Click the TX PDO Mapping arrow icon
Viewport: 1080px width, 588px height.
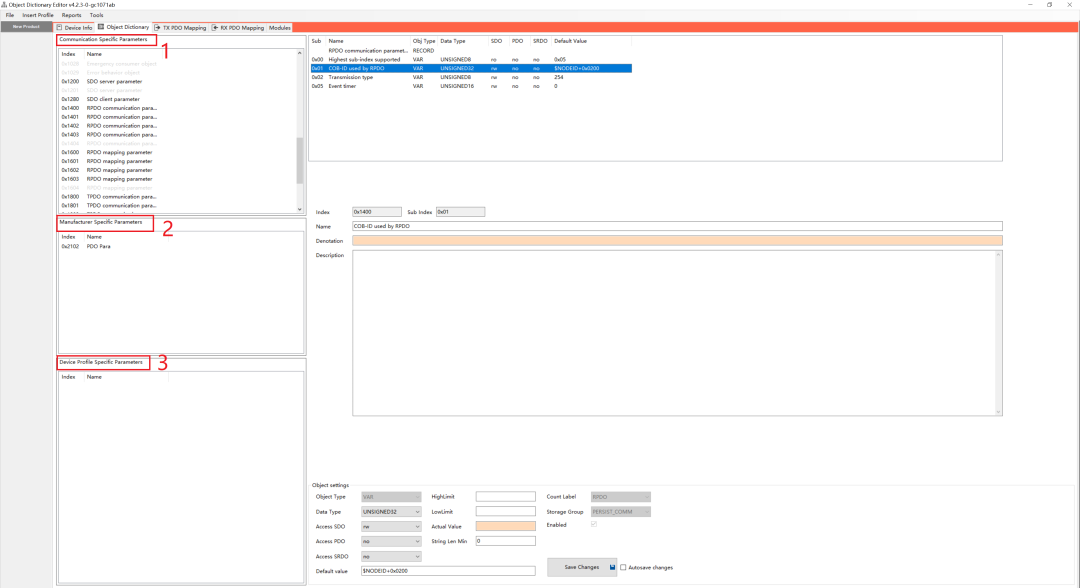(x=157, y=28)
